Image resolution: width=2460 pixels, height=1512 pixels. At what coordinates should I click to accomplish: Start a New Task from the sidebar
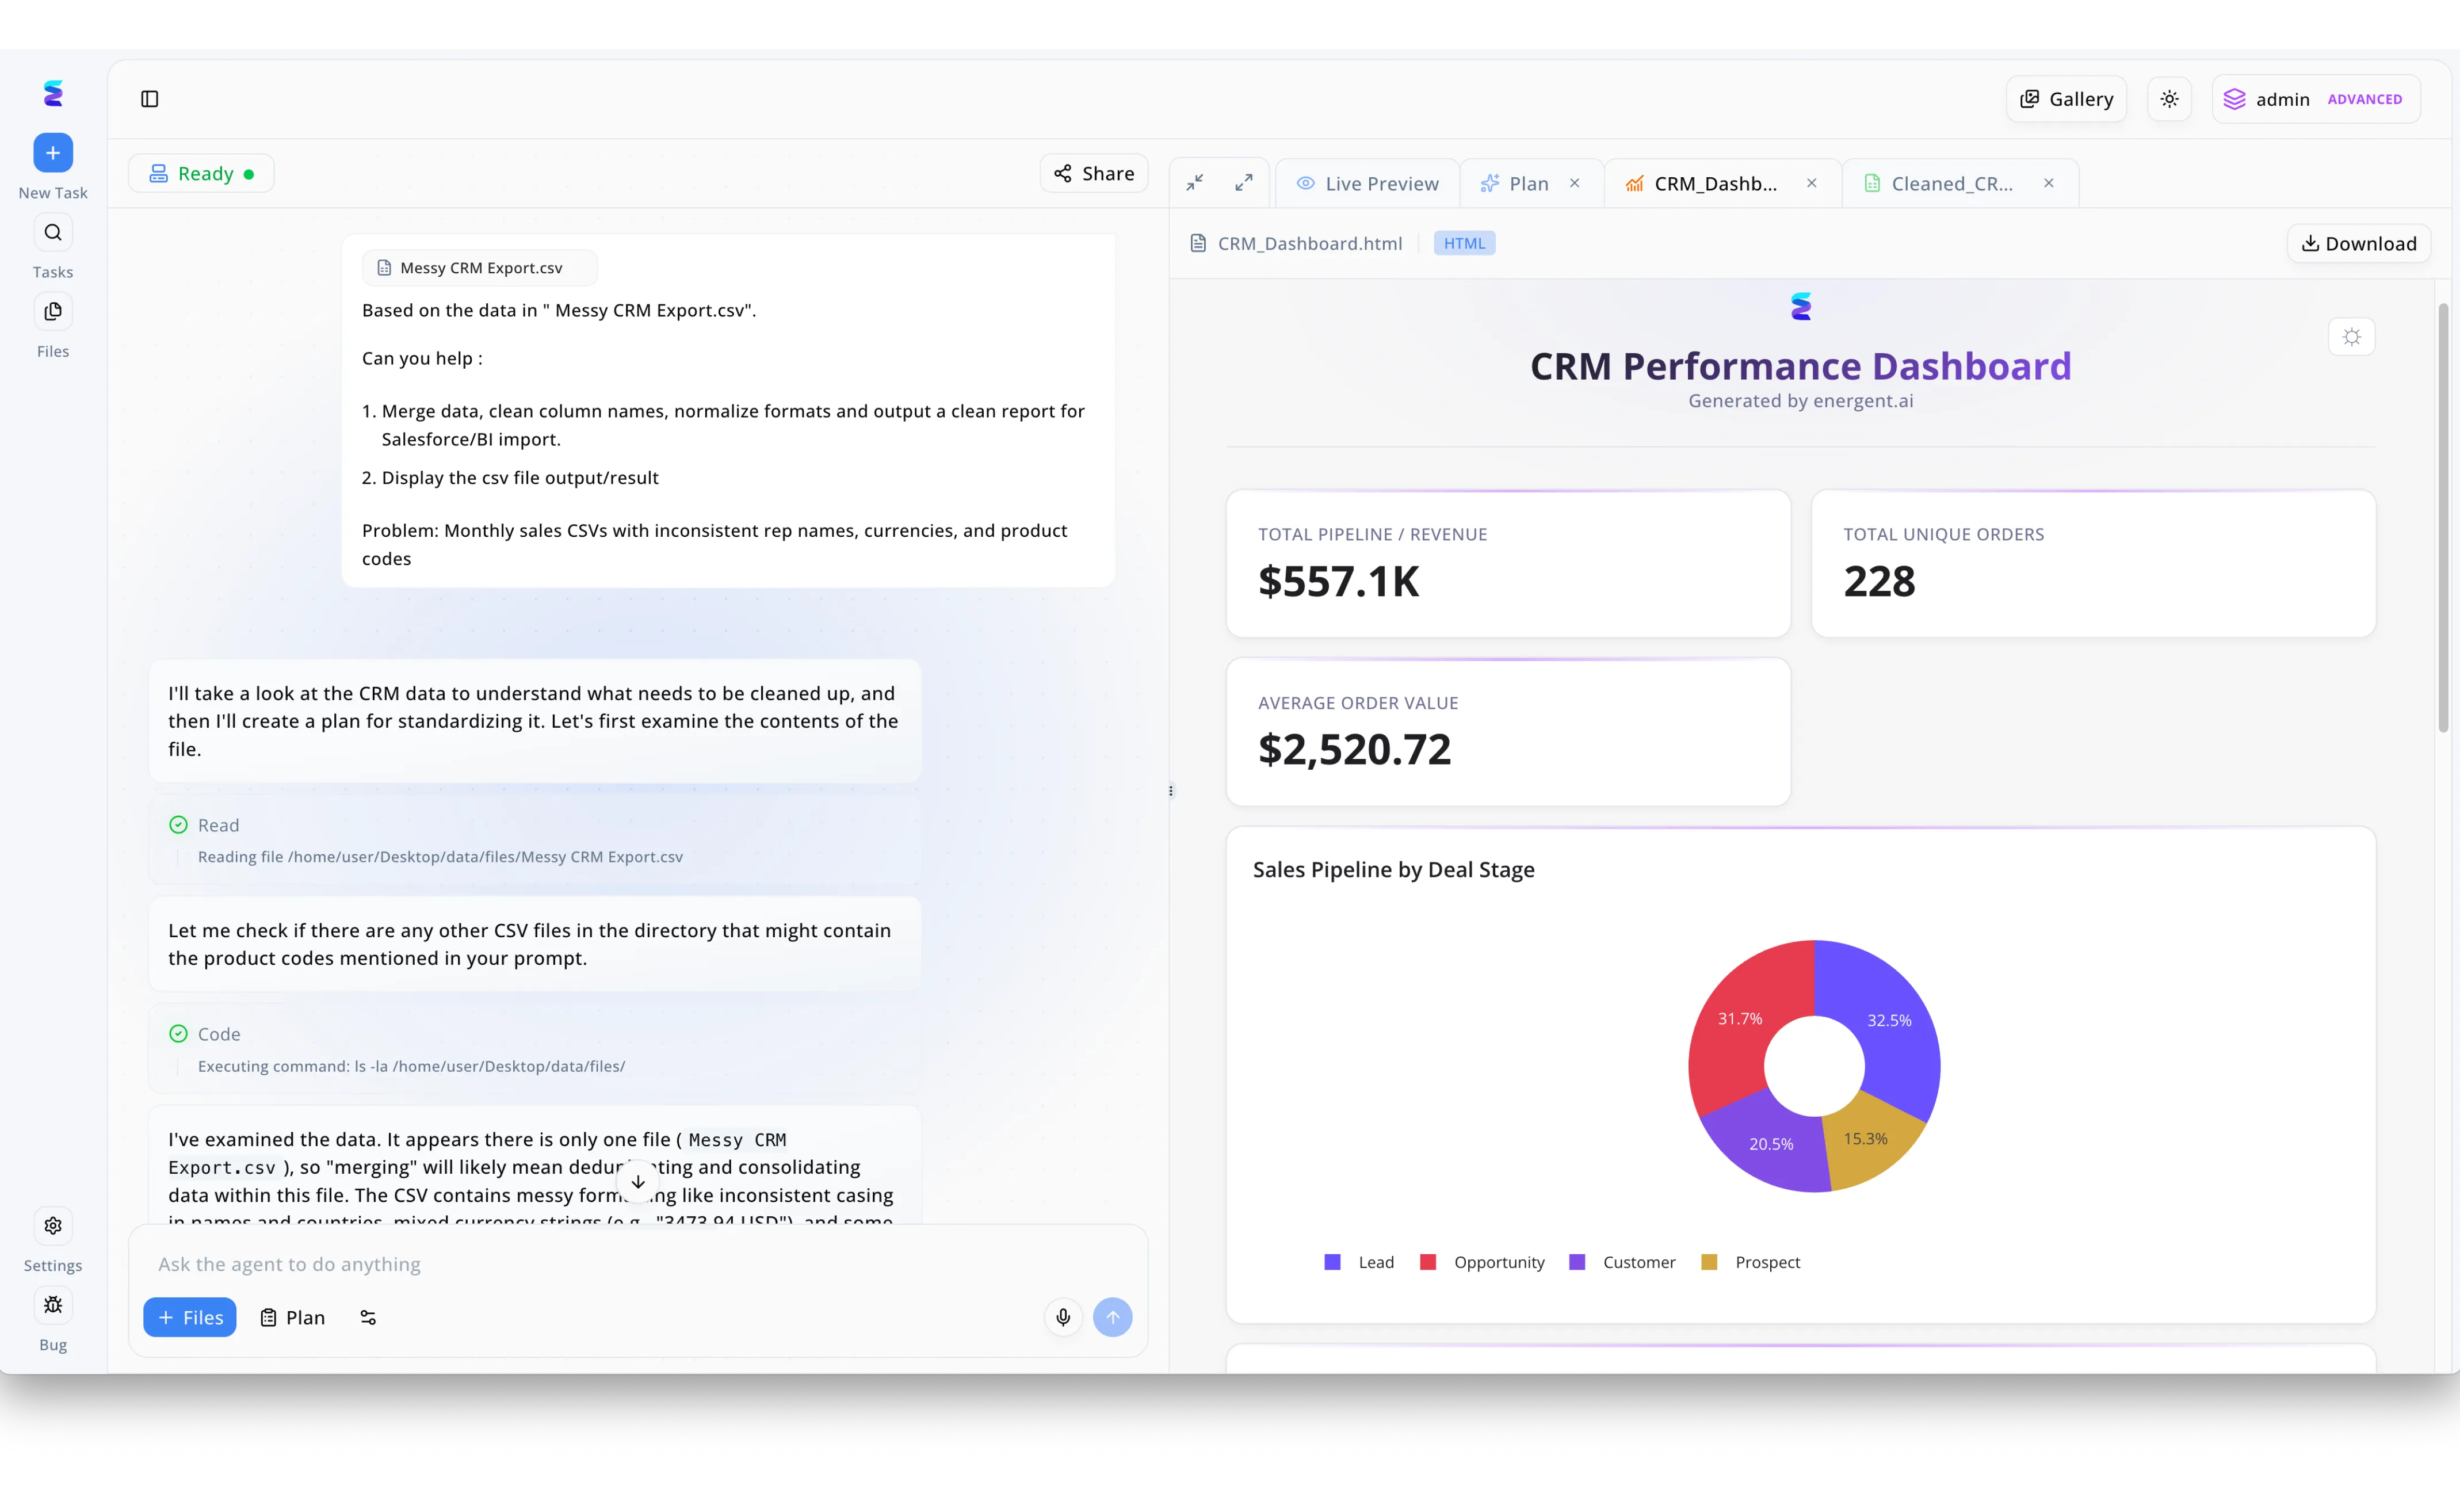(52, 152)
